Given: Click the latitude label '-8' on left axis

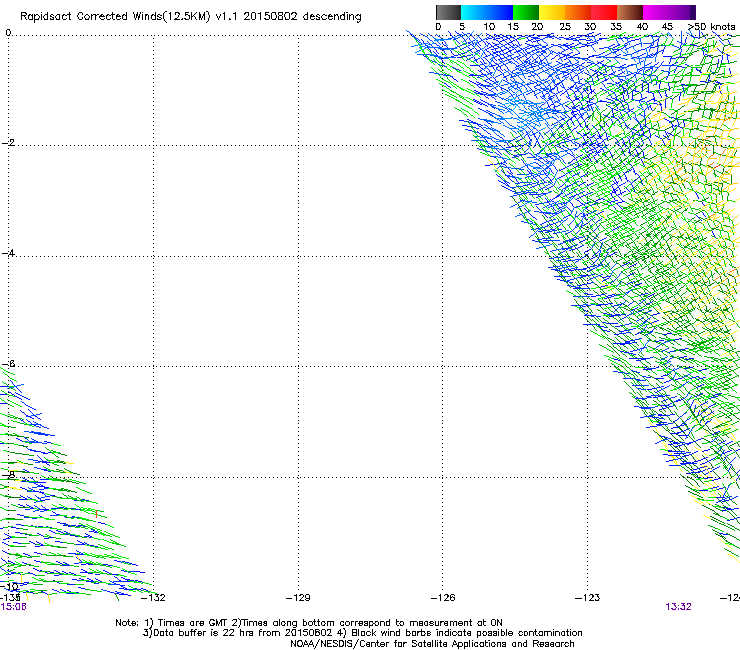Looking at the screenshot, I should coord(8,474).
